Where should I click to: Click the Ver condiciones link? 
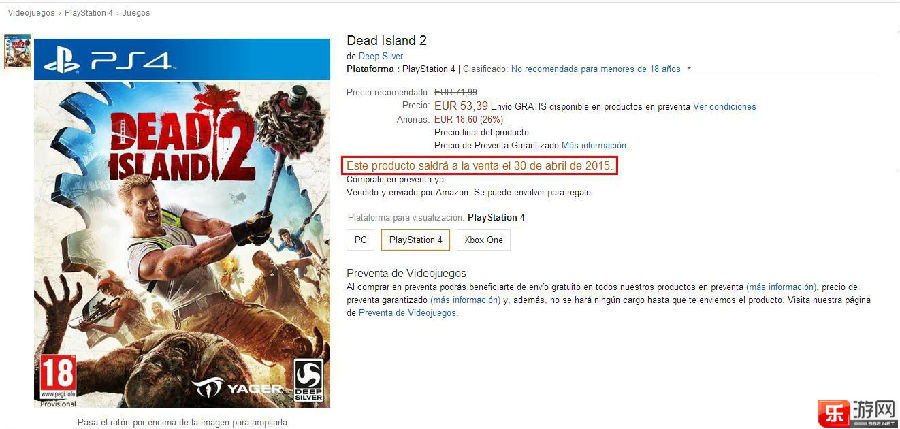pyautogui.click(x=724, y=107)
